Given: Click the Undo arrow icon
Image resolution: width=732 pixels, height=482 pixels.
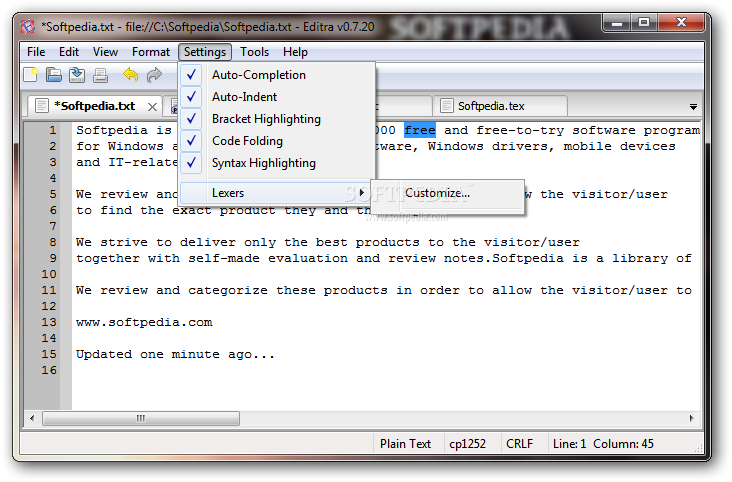Looking at the screenshot, I should point(131,75).
